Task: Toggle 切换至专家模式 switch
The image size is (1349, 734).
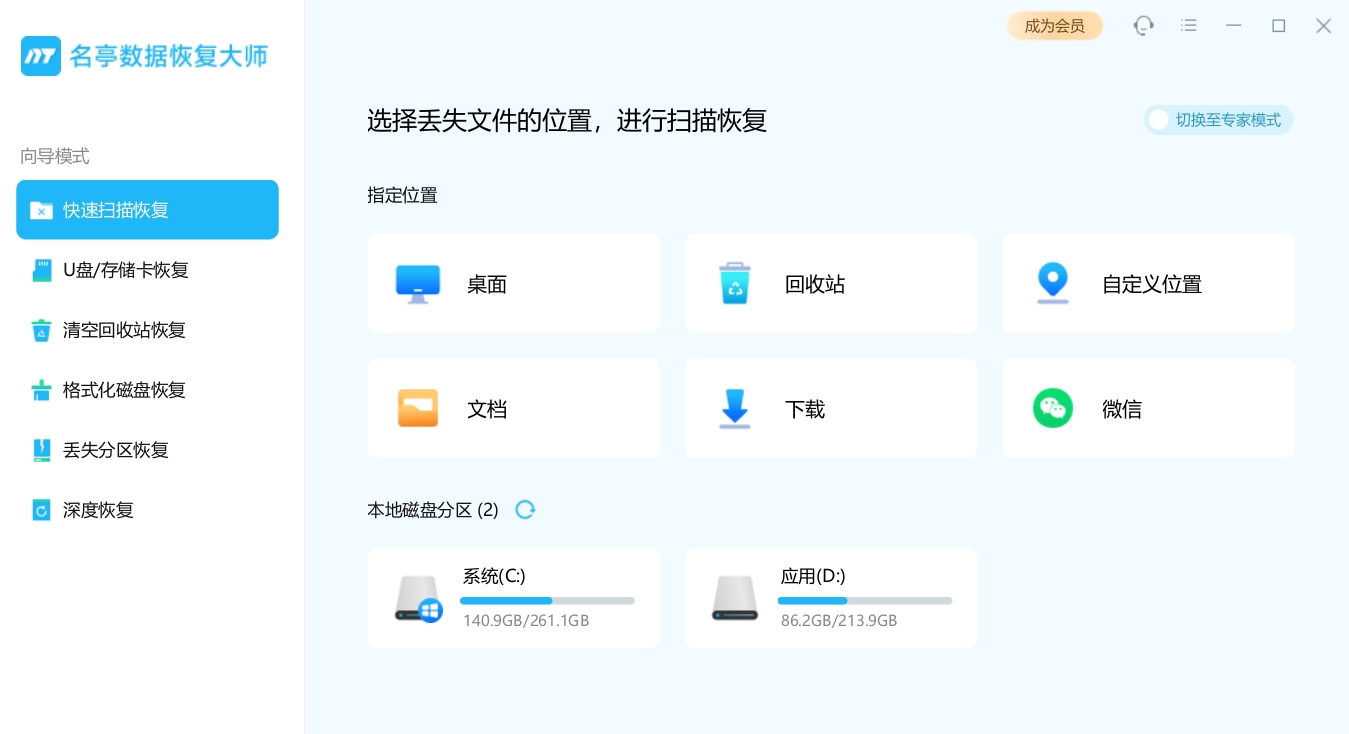Action: coord(1218,120)
